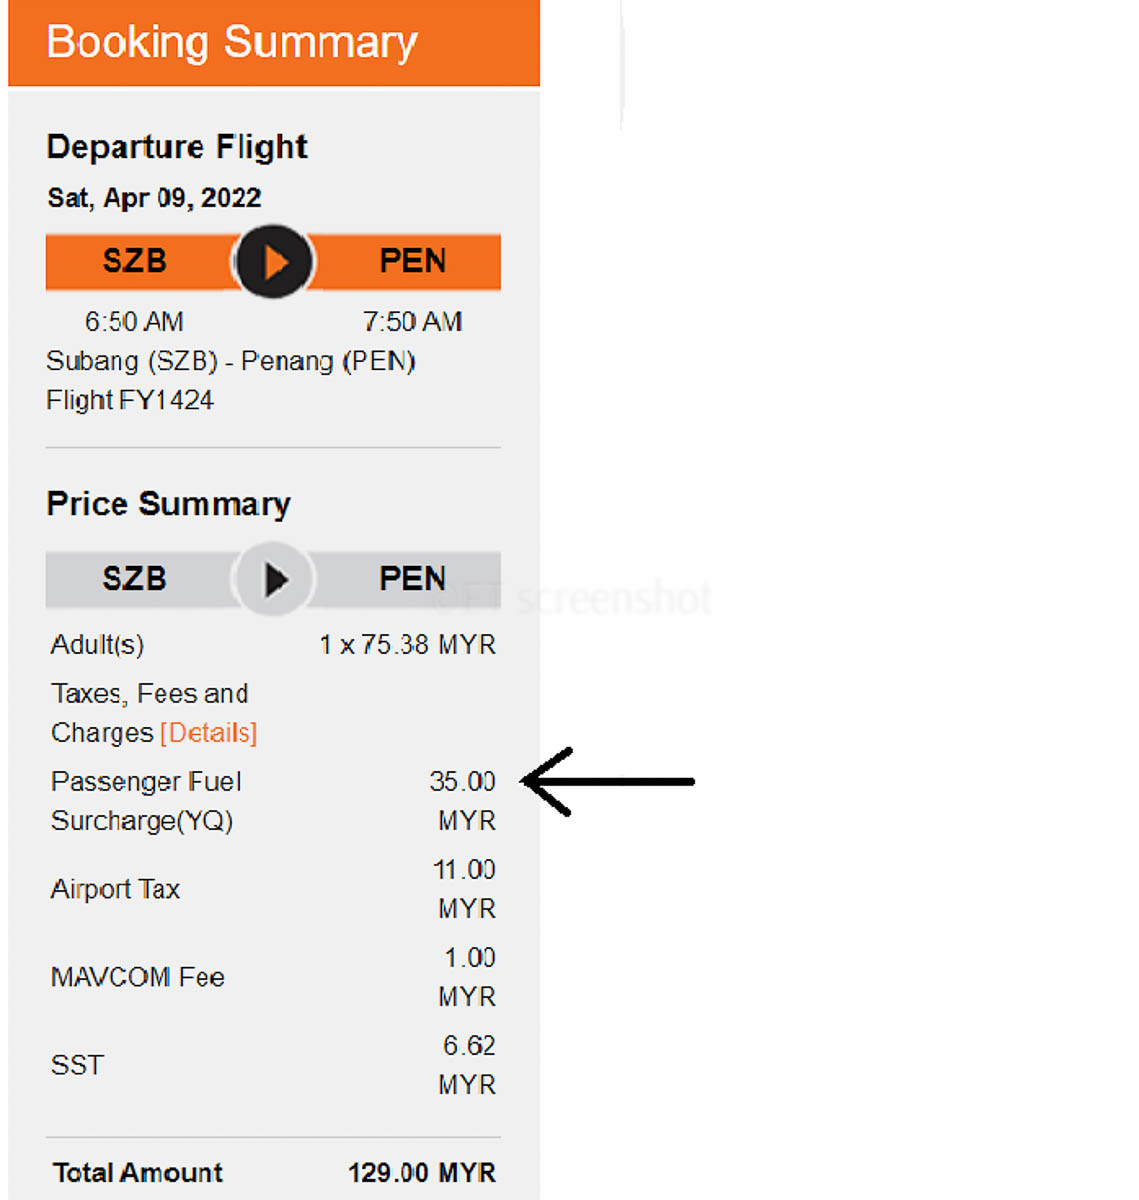The height and width of the screenshot is (1200, 1139).
Task: Select the orange SZB origin label
Action: click(135, 262)
